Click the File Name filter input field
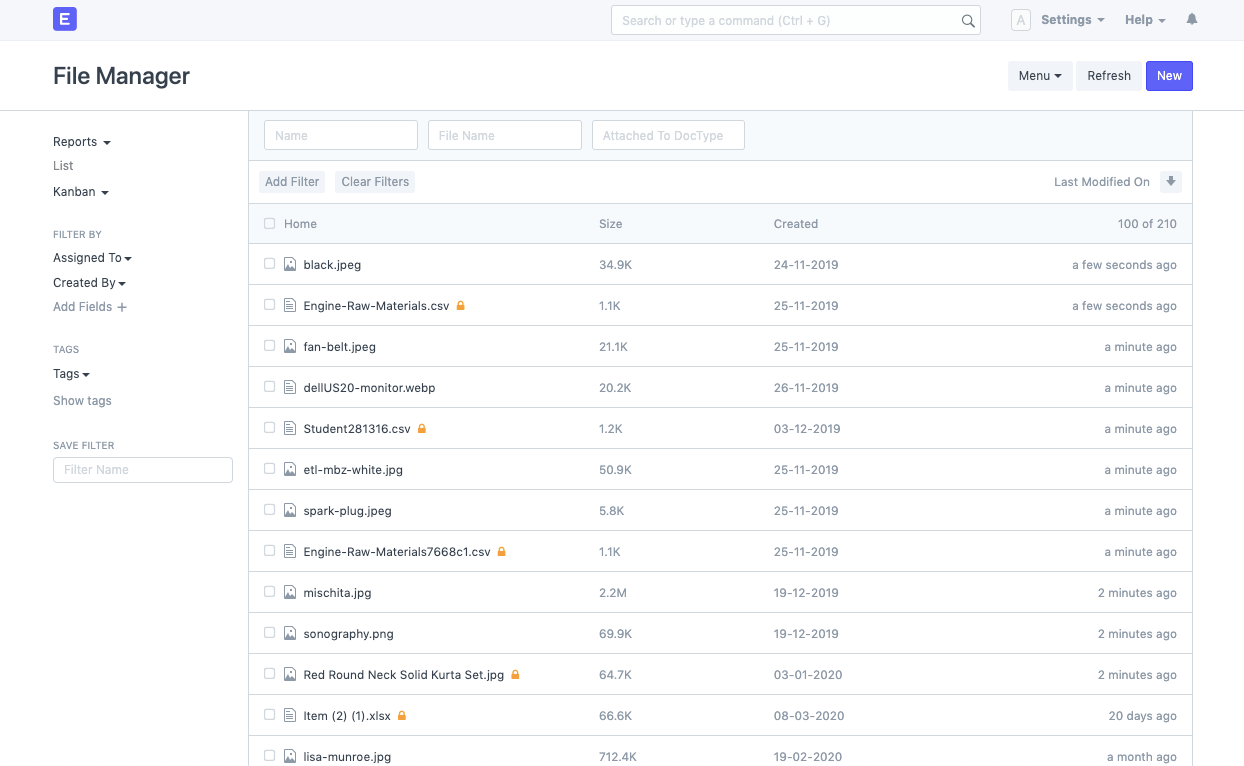 coord(504,136)
